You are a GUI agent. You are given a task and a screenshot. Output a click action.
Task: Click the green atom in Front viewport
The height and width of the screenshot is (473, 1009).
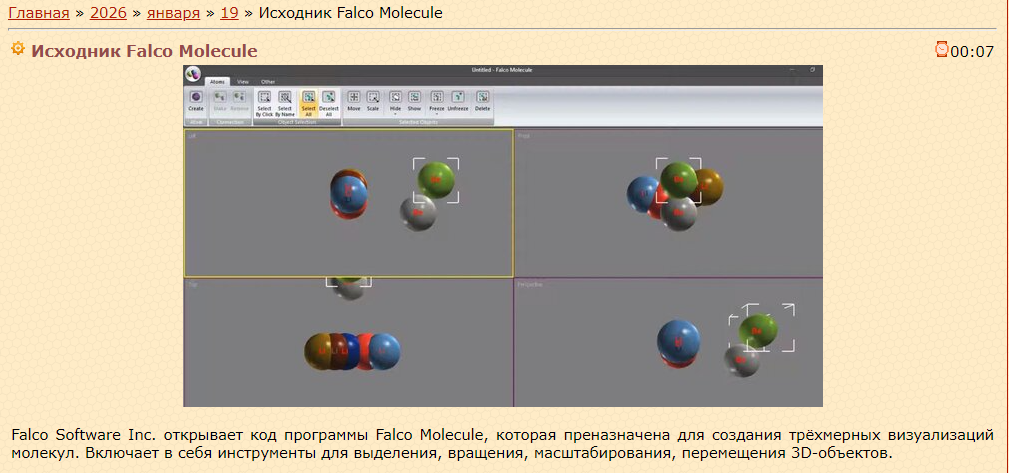(x=679, y=180)
